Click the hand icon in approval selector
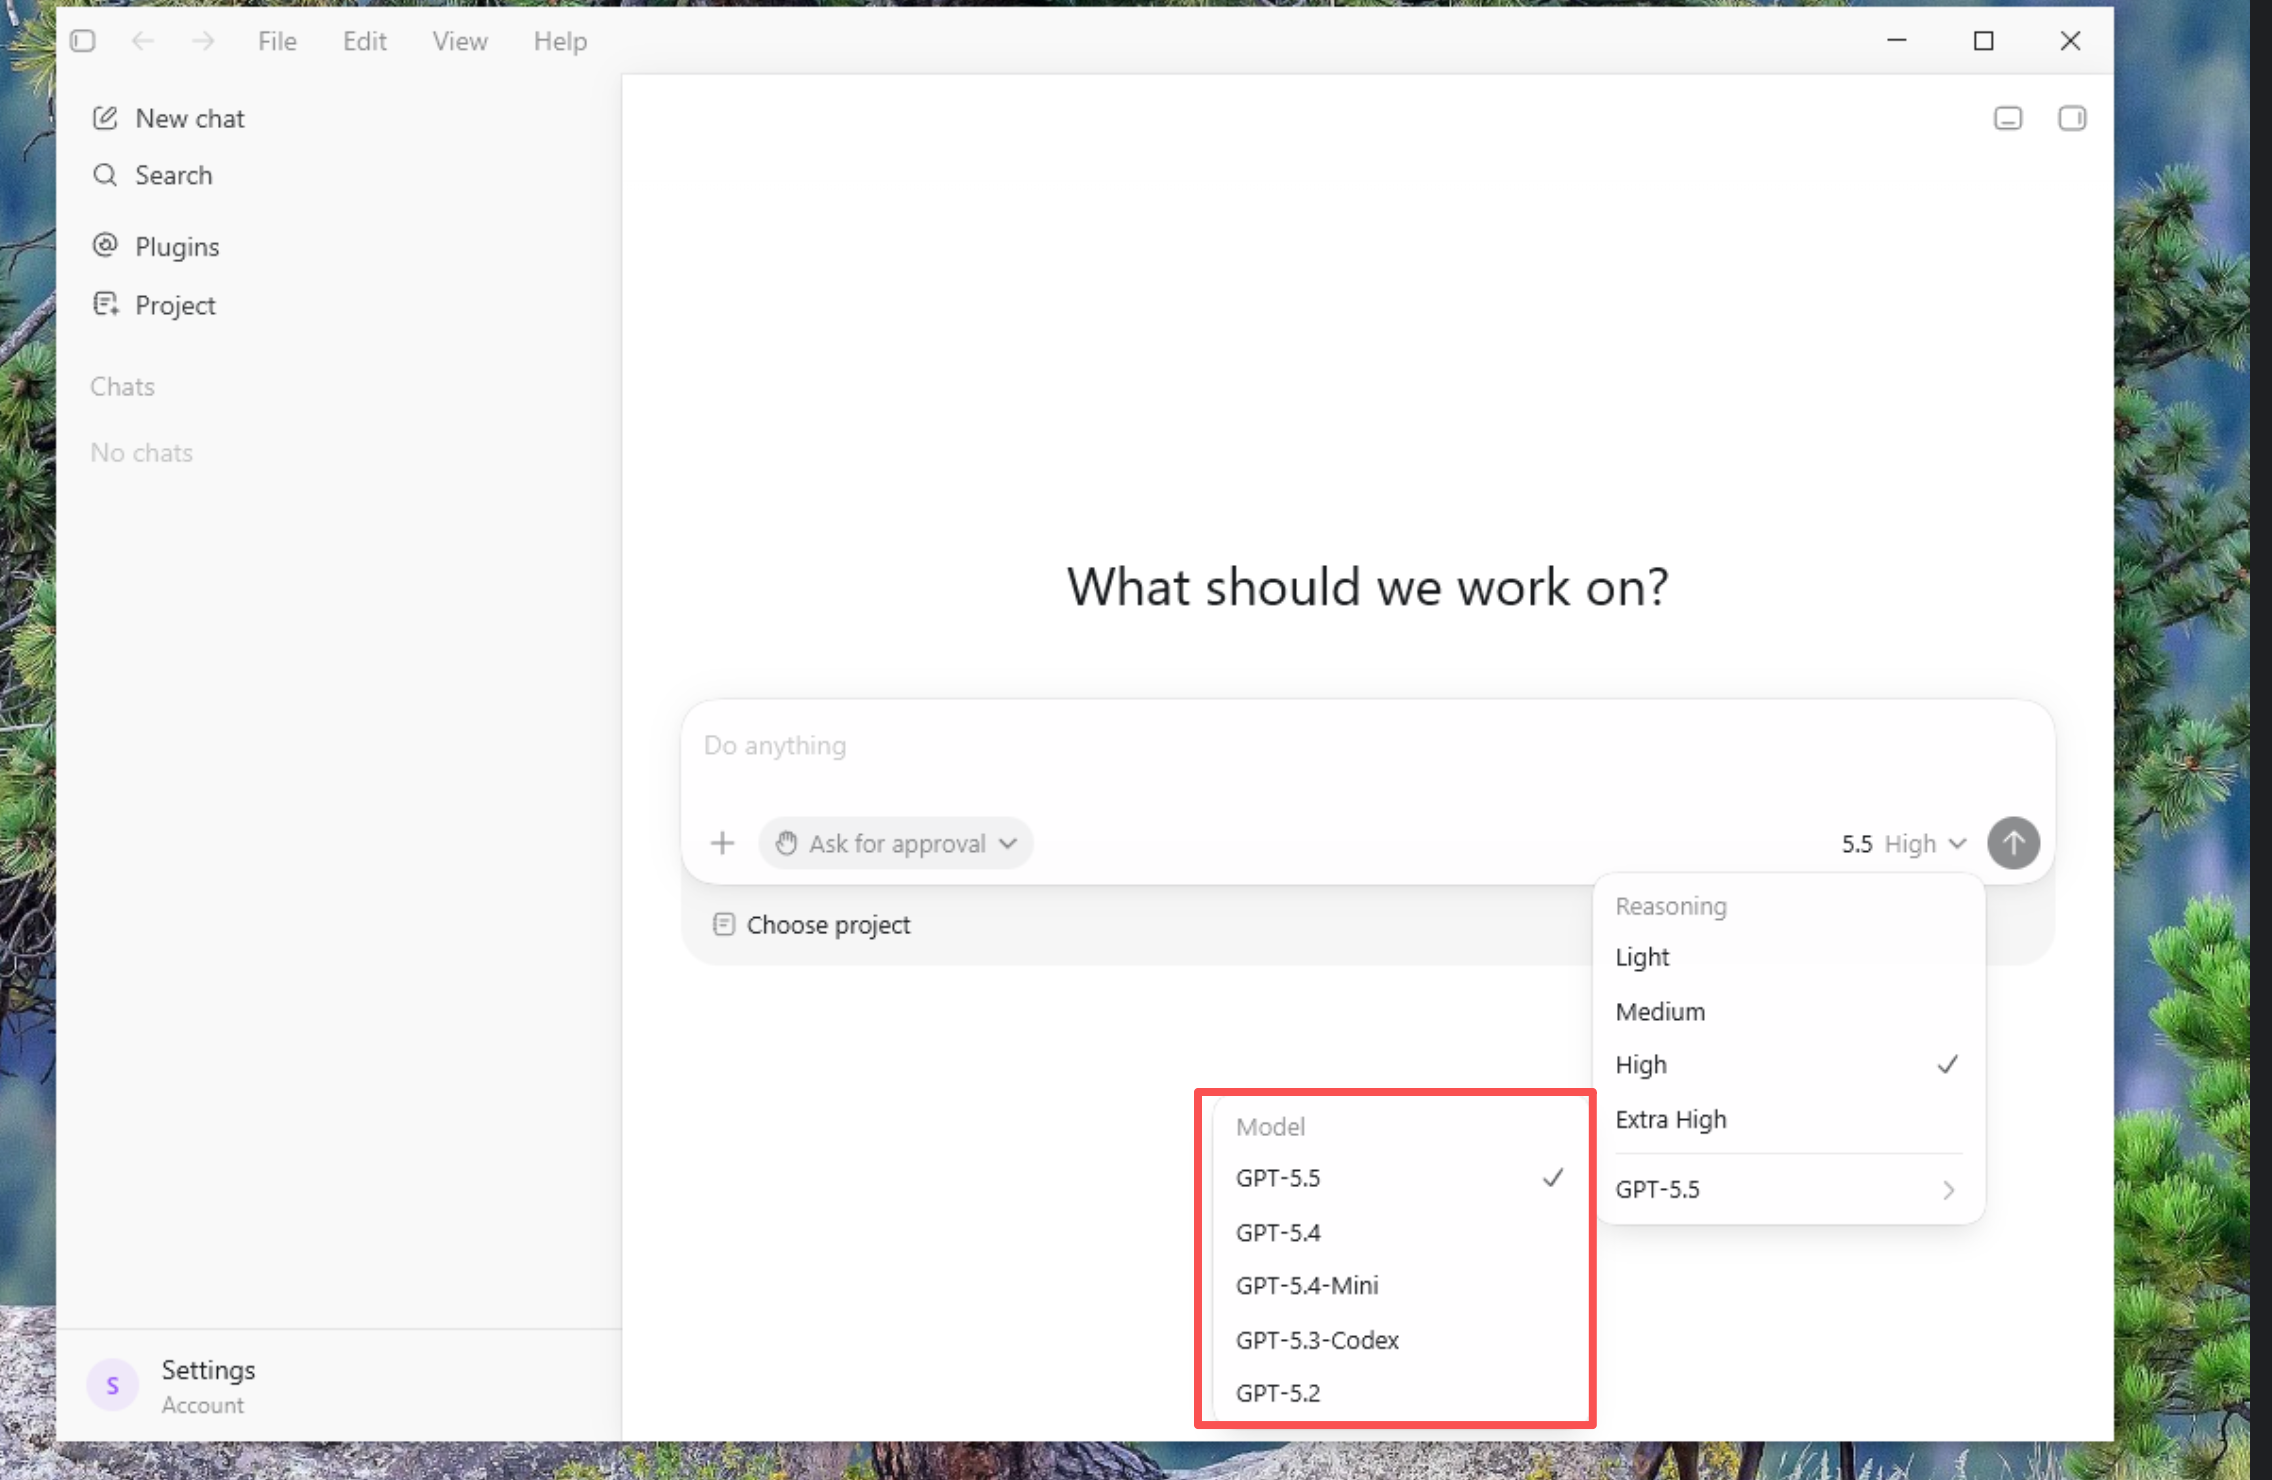 [x=787, y=843]
